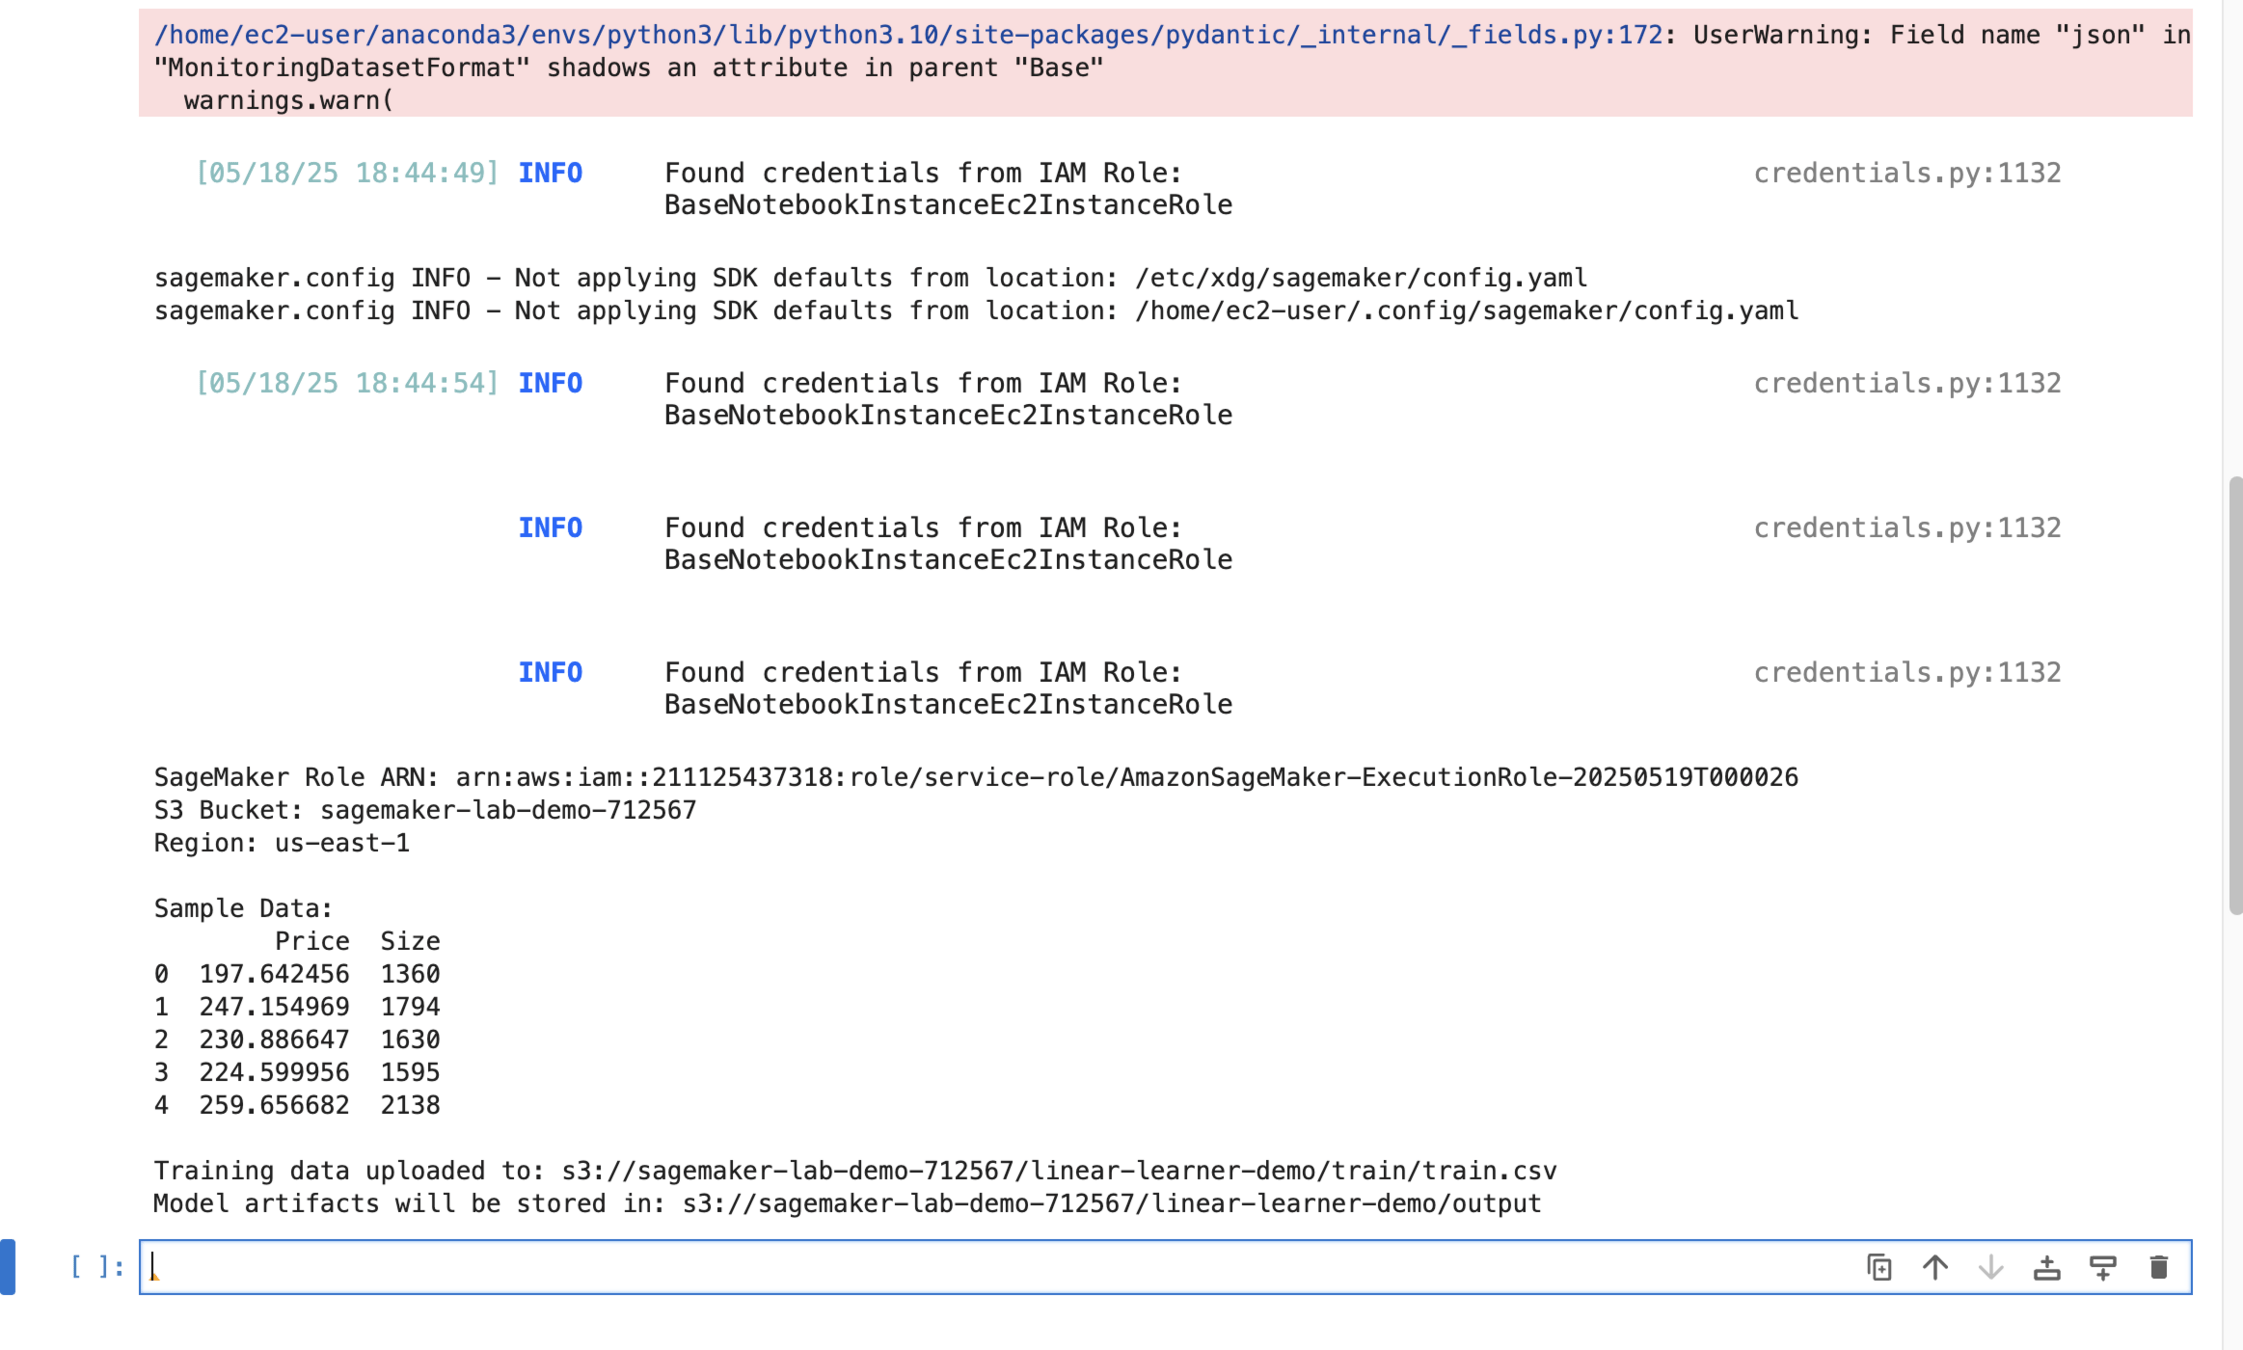The width and height of the screenshot is (2243, 1350).
Task: Click the SageMaker Role ARN output line
Action: pos(975,777)
